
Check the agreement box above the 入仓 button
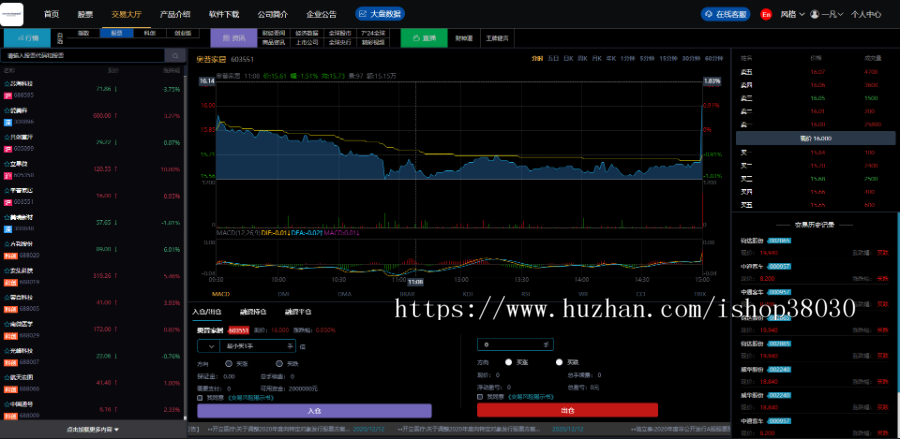(x=200, y=397)
